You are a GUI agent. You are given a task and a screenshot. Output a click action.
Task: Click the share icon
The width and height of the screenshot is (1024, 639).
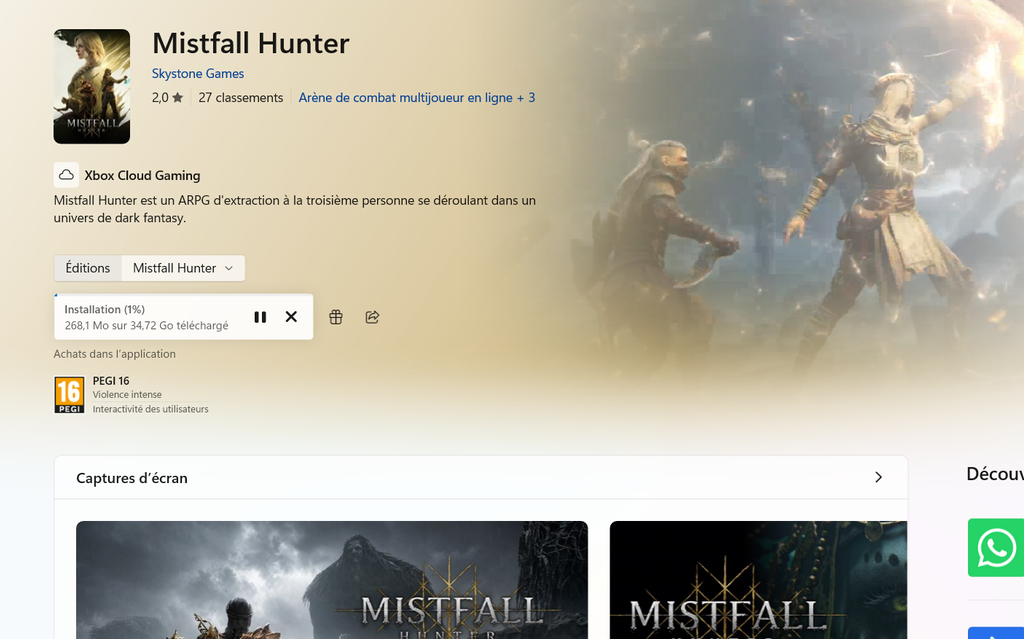(x=372, y=317)
